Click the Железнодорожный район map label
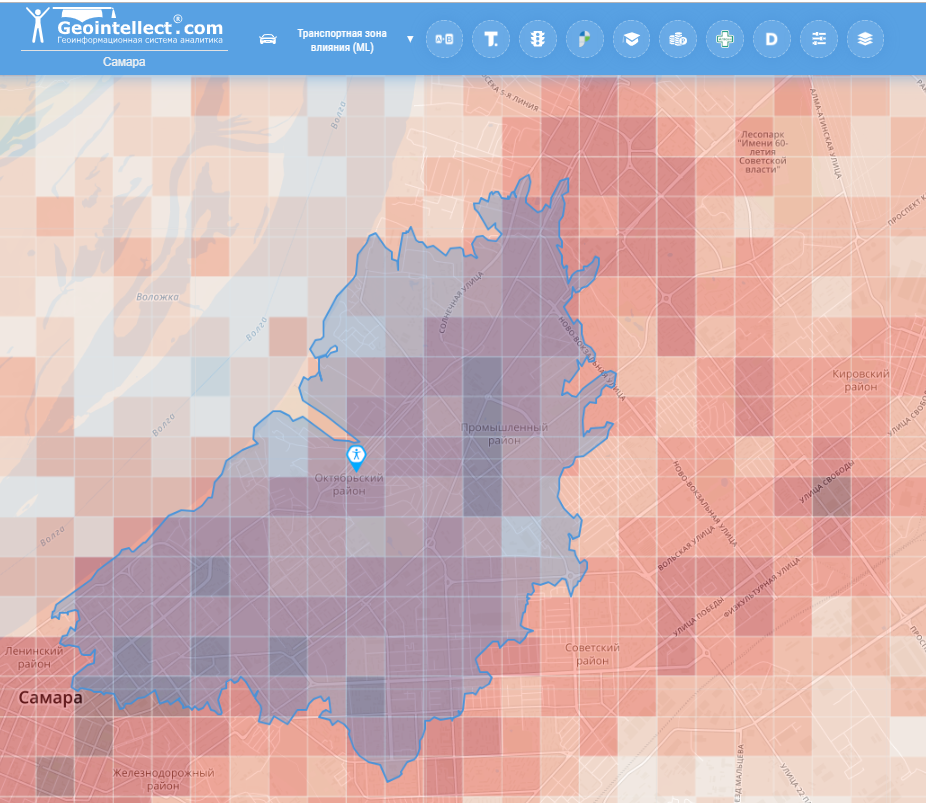Screen dimensions: 926x803 [x=164, y=779]
